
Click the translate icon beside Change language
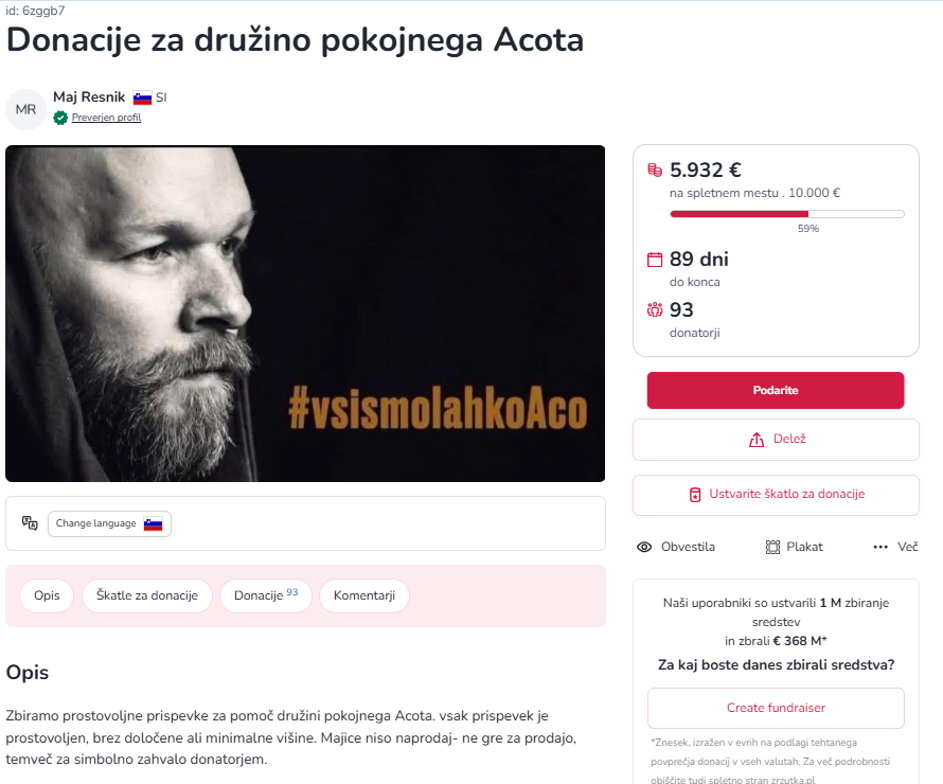click(x=30, y=523)
